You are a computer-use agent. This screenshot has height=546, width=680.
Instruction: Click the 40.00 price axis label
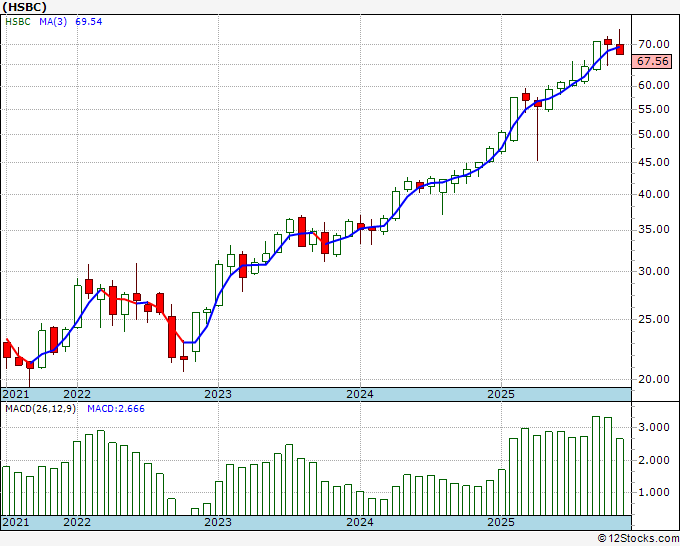(654, 194)
